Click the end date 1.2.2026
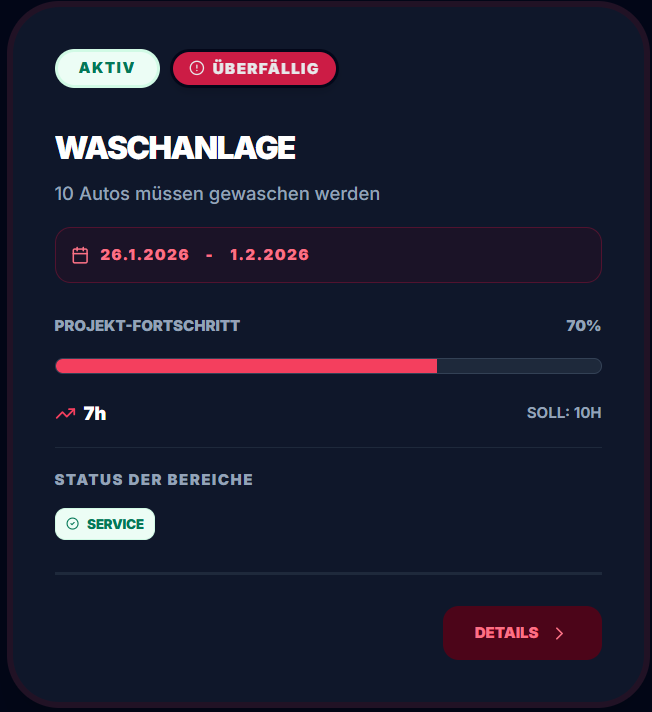Viewport: 652px width, 712px height. pyautogui.click(x=270, y=255)
